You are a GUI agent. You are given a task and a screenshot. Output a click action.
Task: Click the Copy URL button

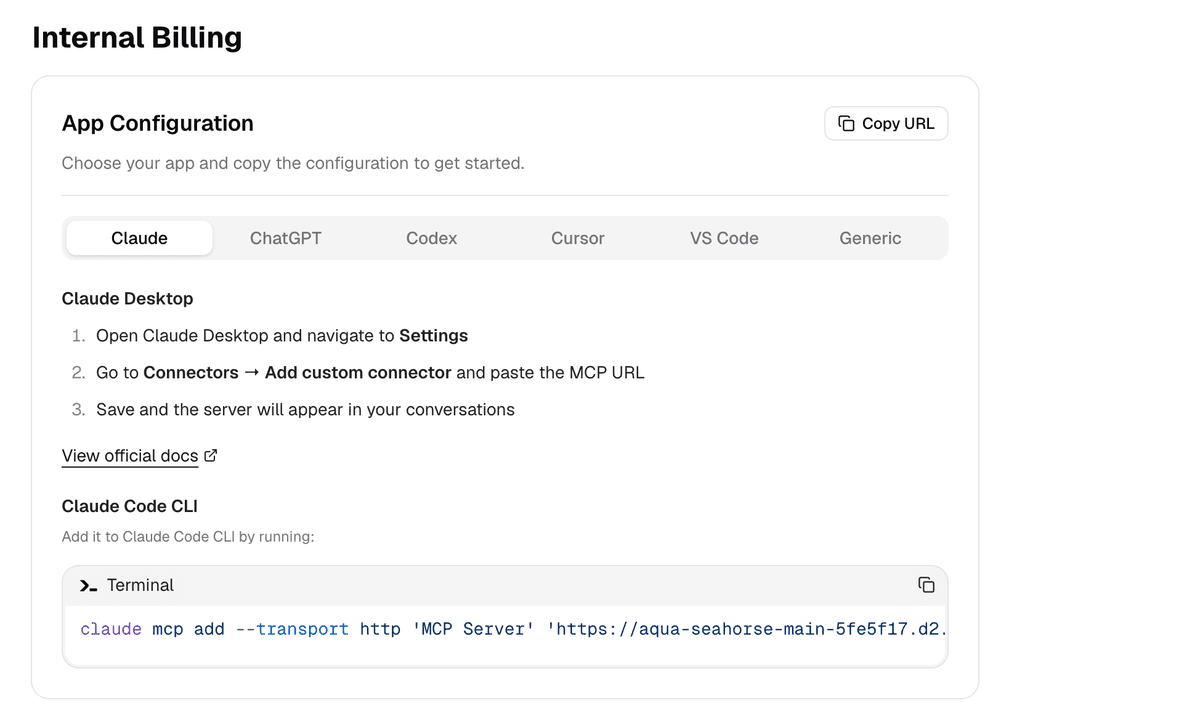(x=886, y=123)
